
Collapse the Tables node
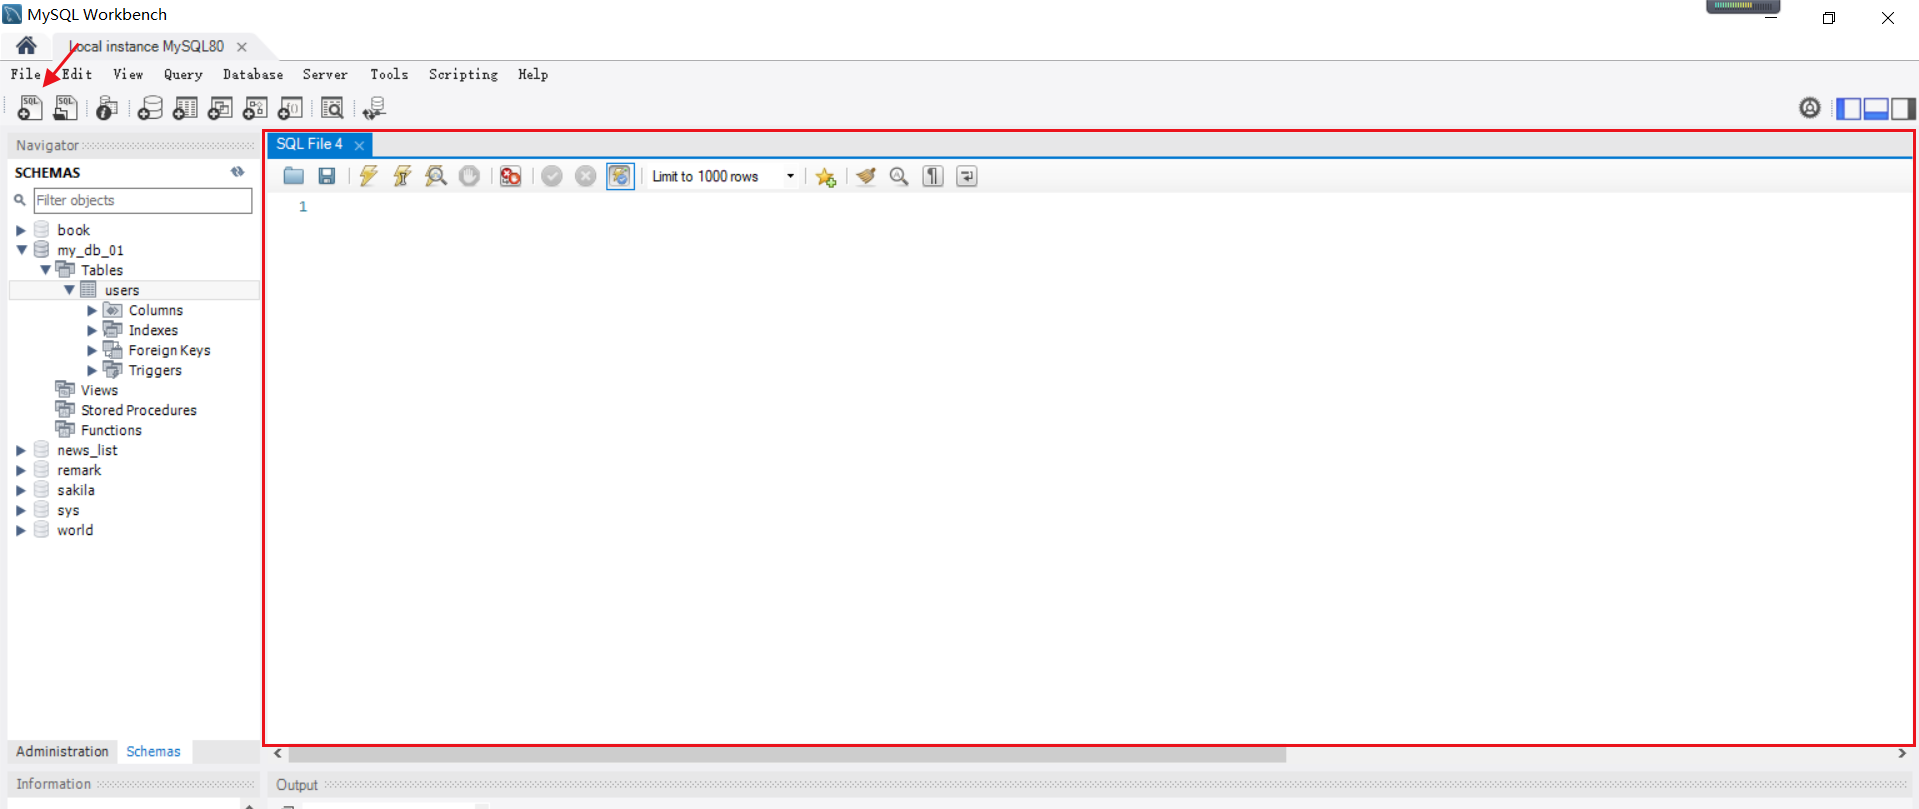(45, 270)
